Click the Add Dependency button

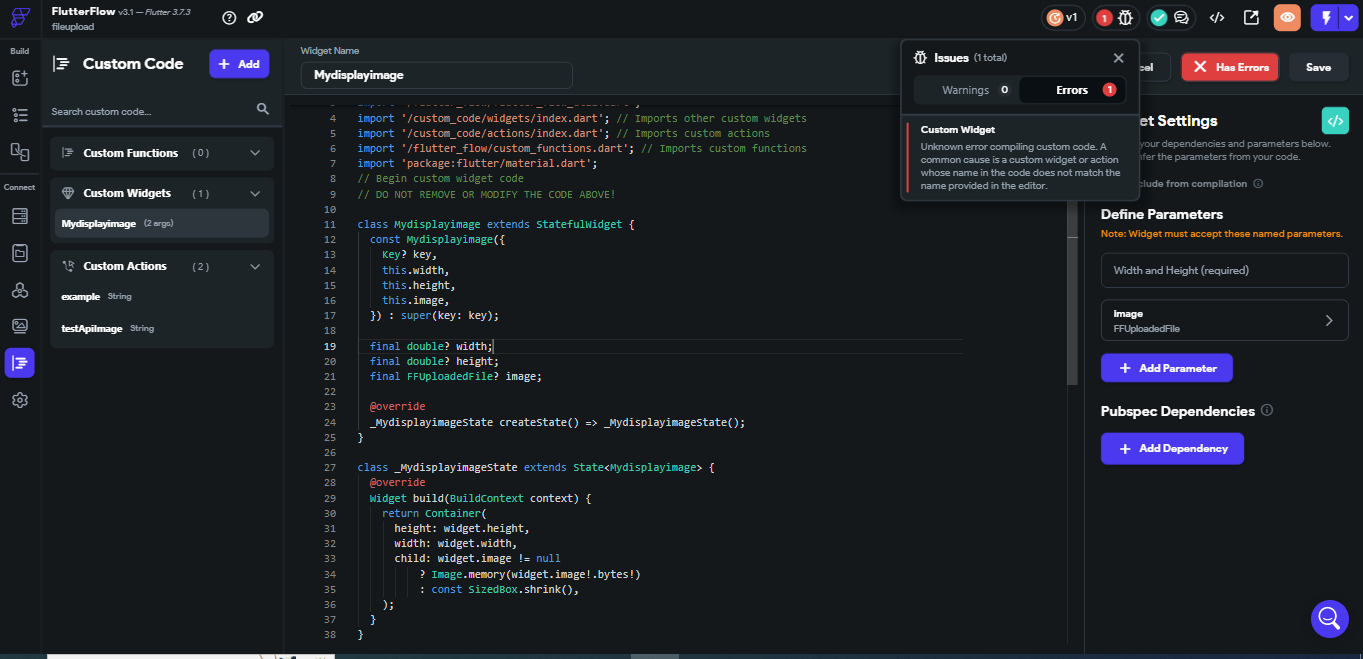click(1172, 448)
